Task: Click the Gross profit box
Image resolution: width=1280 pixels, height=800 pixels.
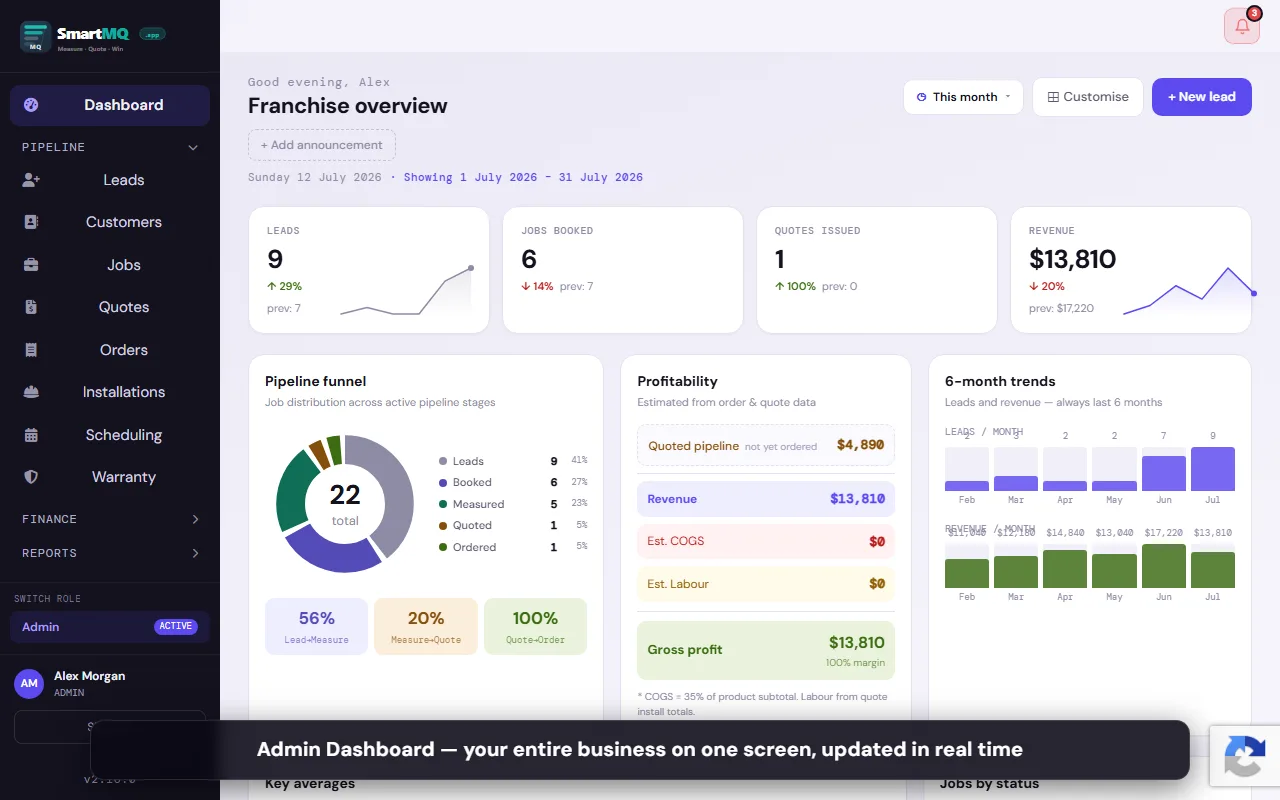Action: coord(766,650)
